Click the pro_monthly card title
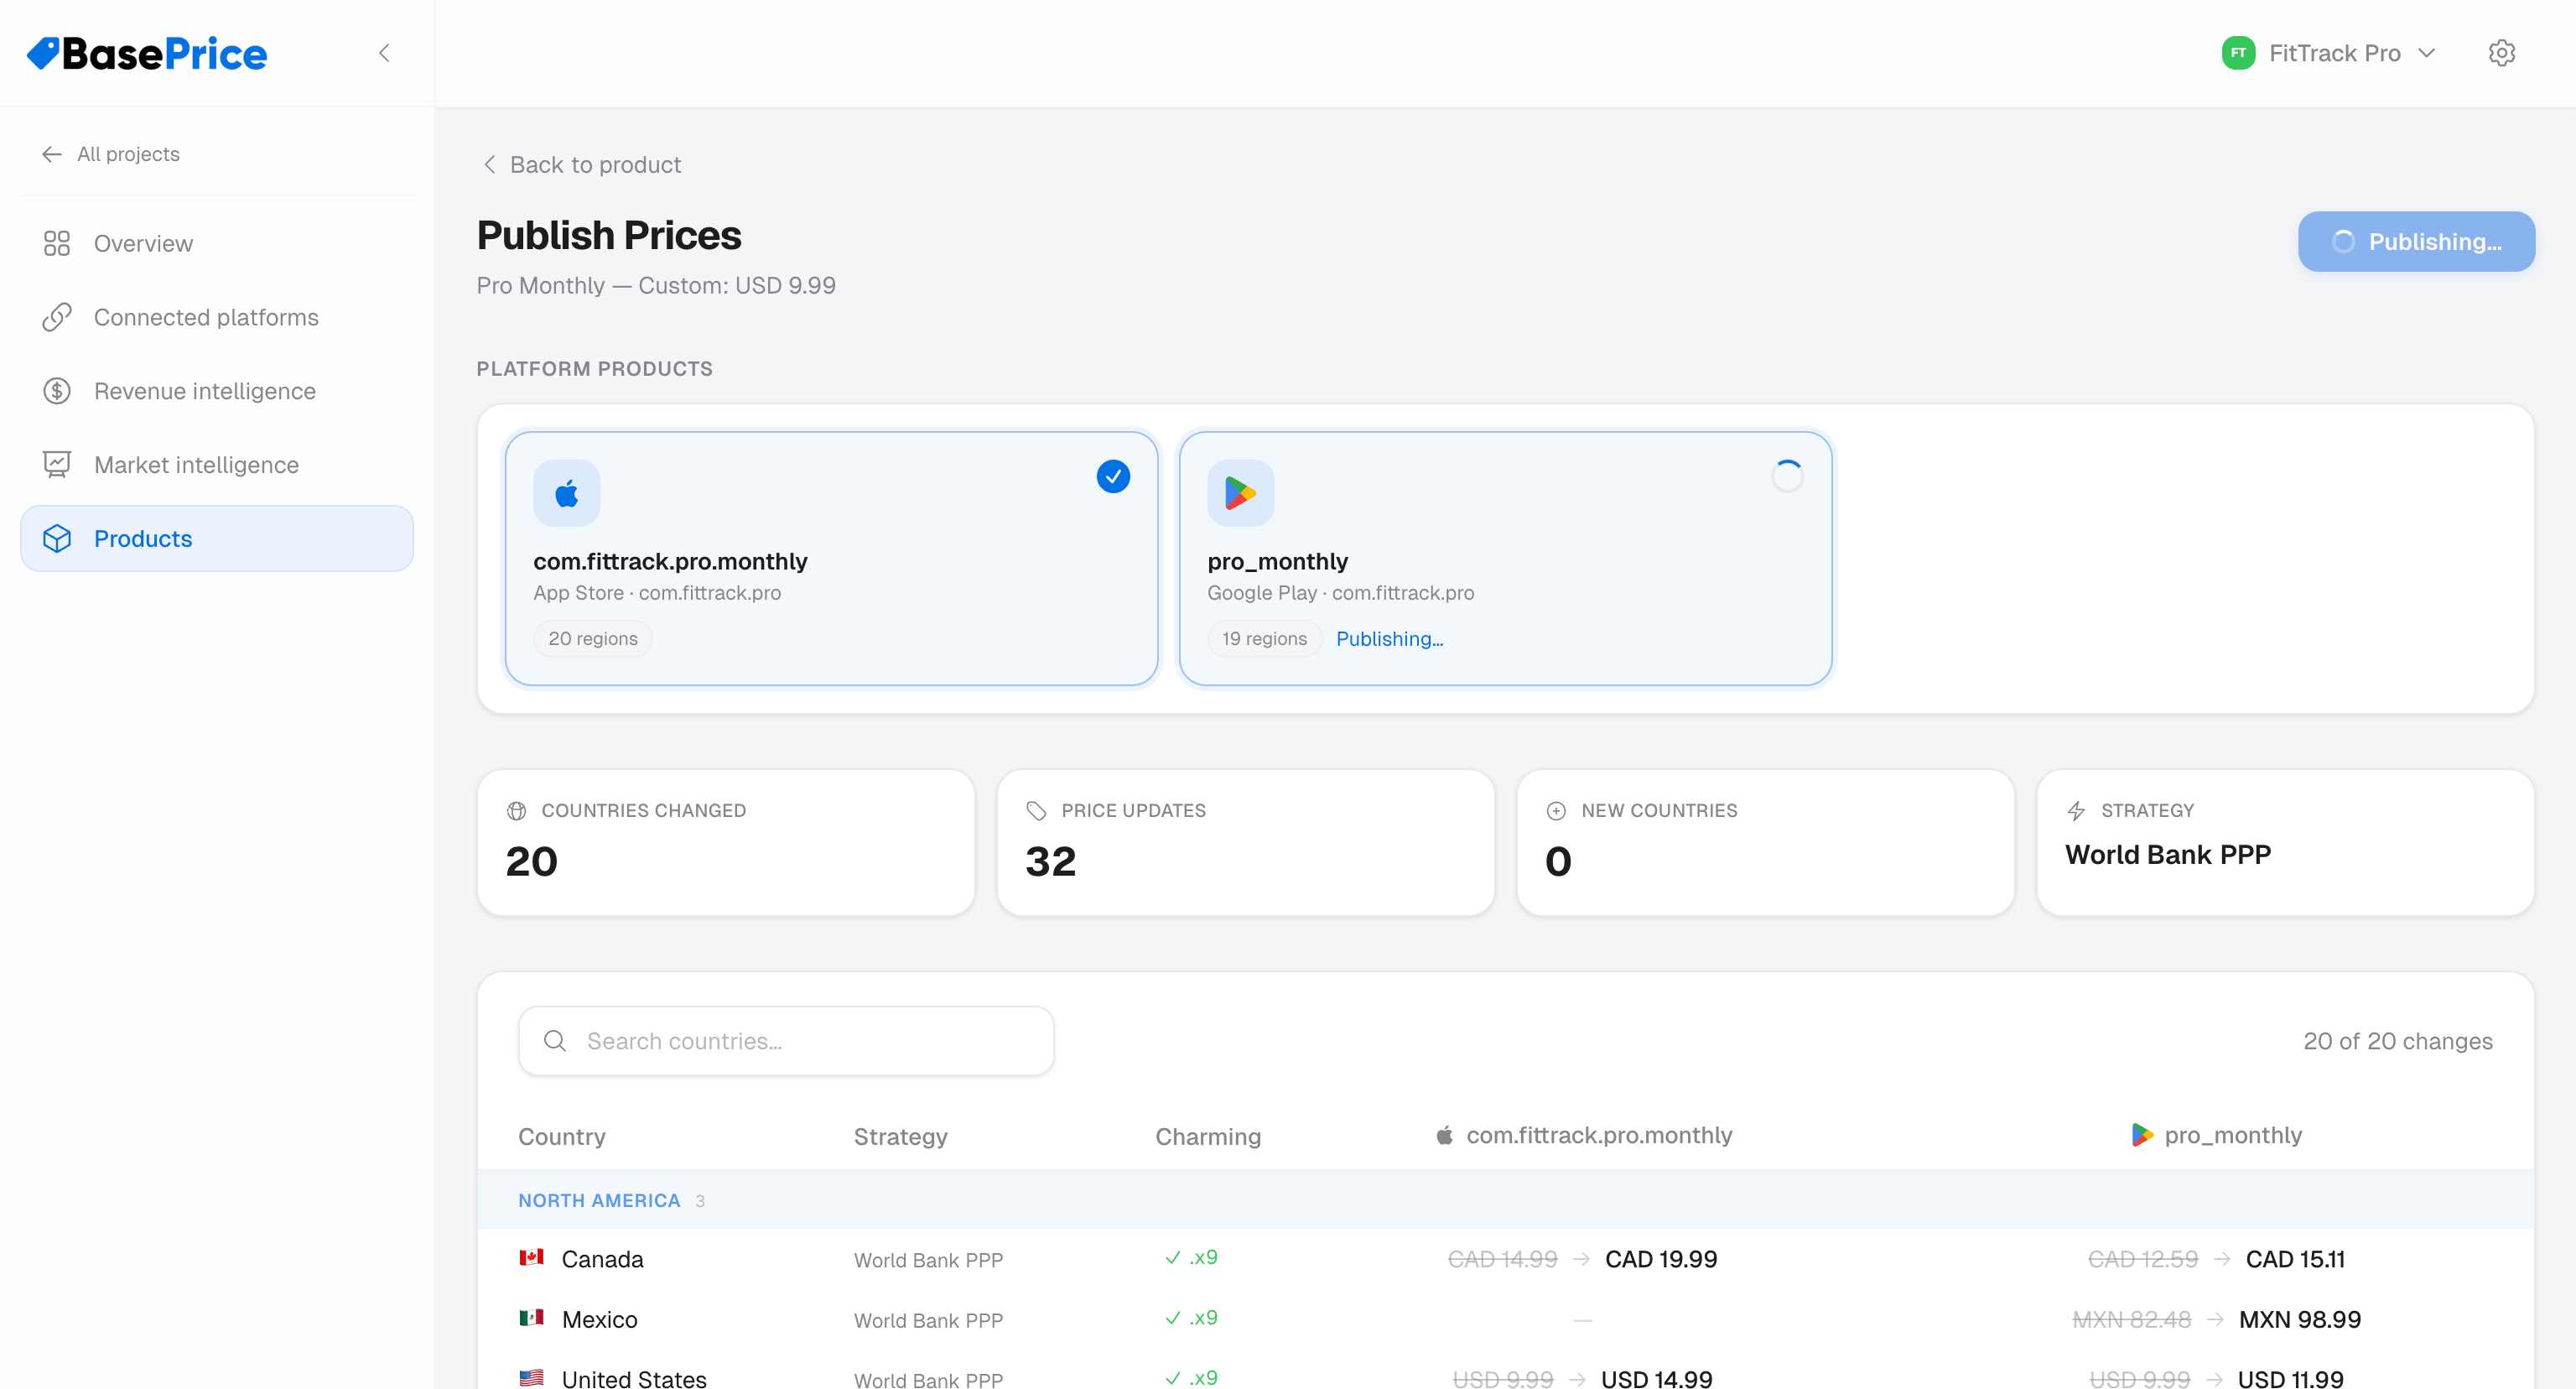 click(1277, 562)
